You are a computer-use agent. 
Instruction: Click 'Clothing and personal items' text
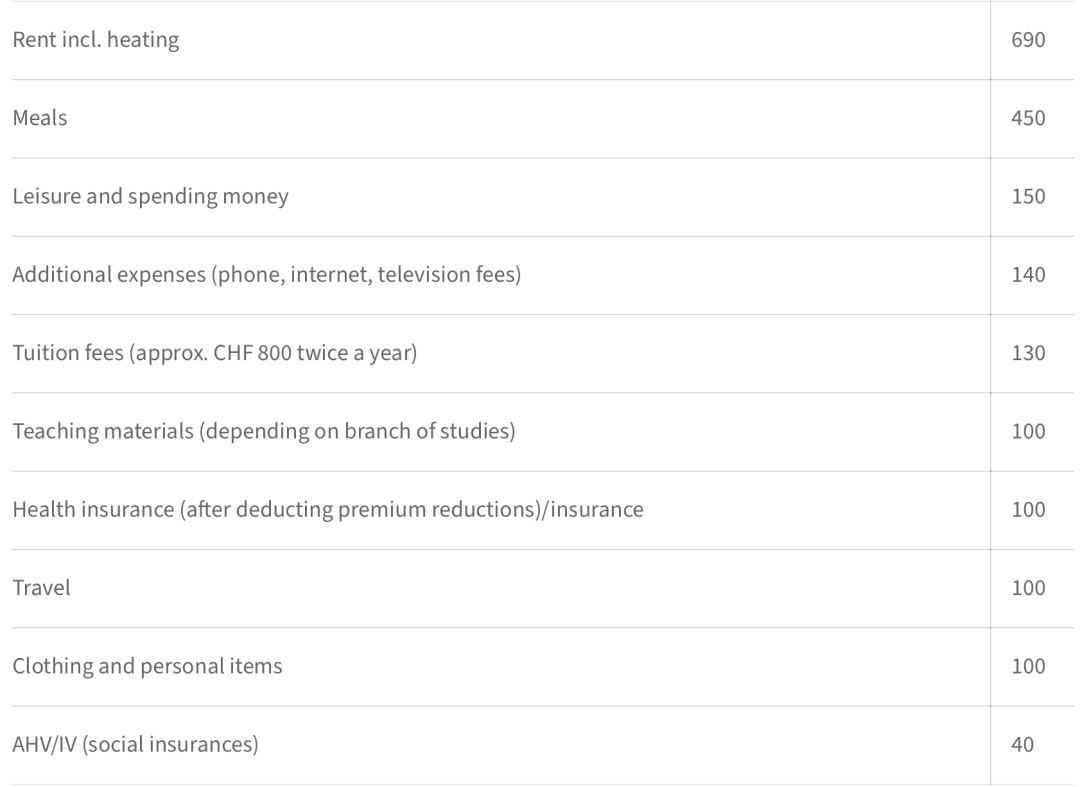(147, 667)
